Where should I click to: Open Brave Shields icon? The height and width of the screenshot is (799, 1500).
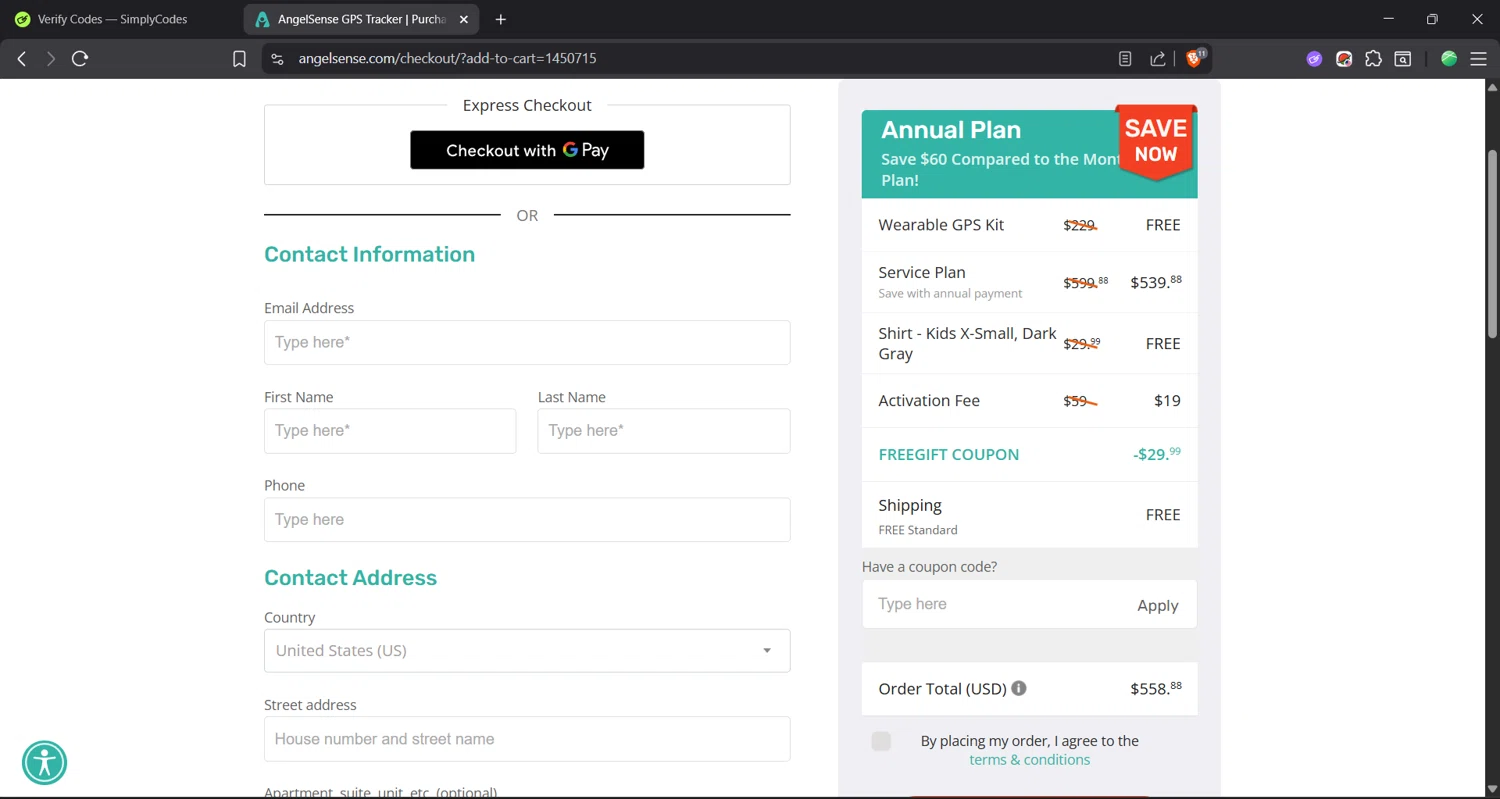1194,58
